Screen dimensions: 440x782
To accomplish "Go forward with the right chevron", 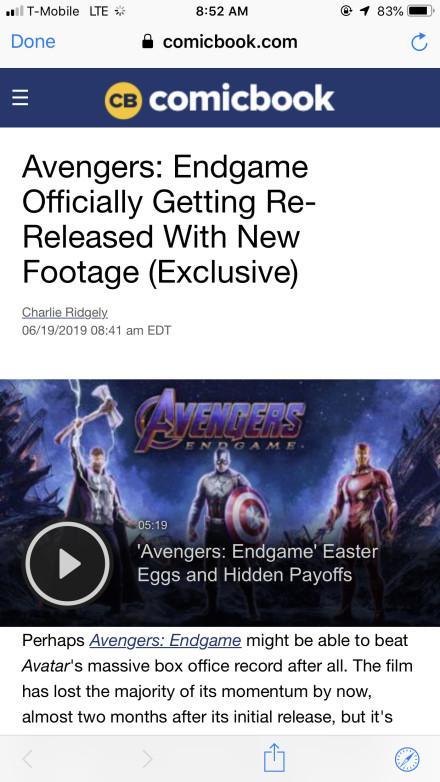I will tap(147, 759).
